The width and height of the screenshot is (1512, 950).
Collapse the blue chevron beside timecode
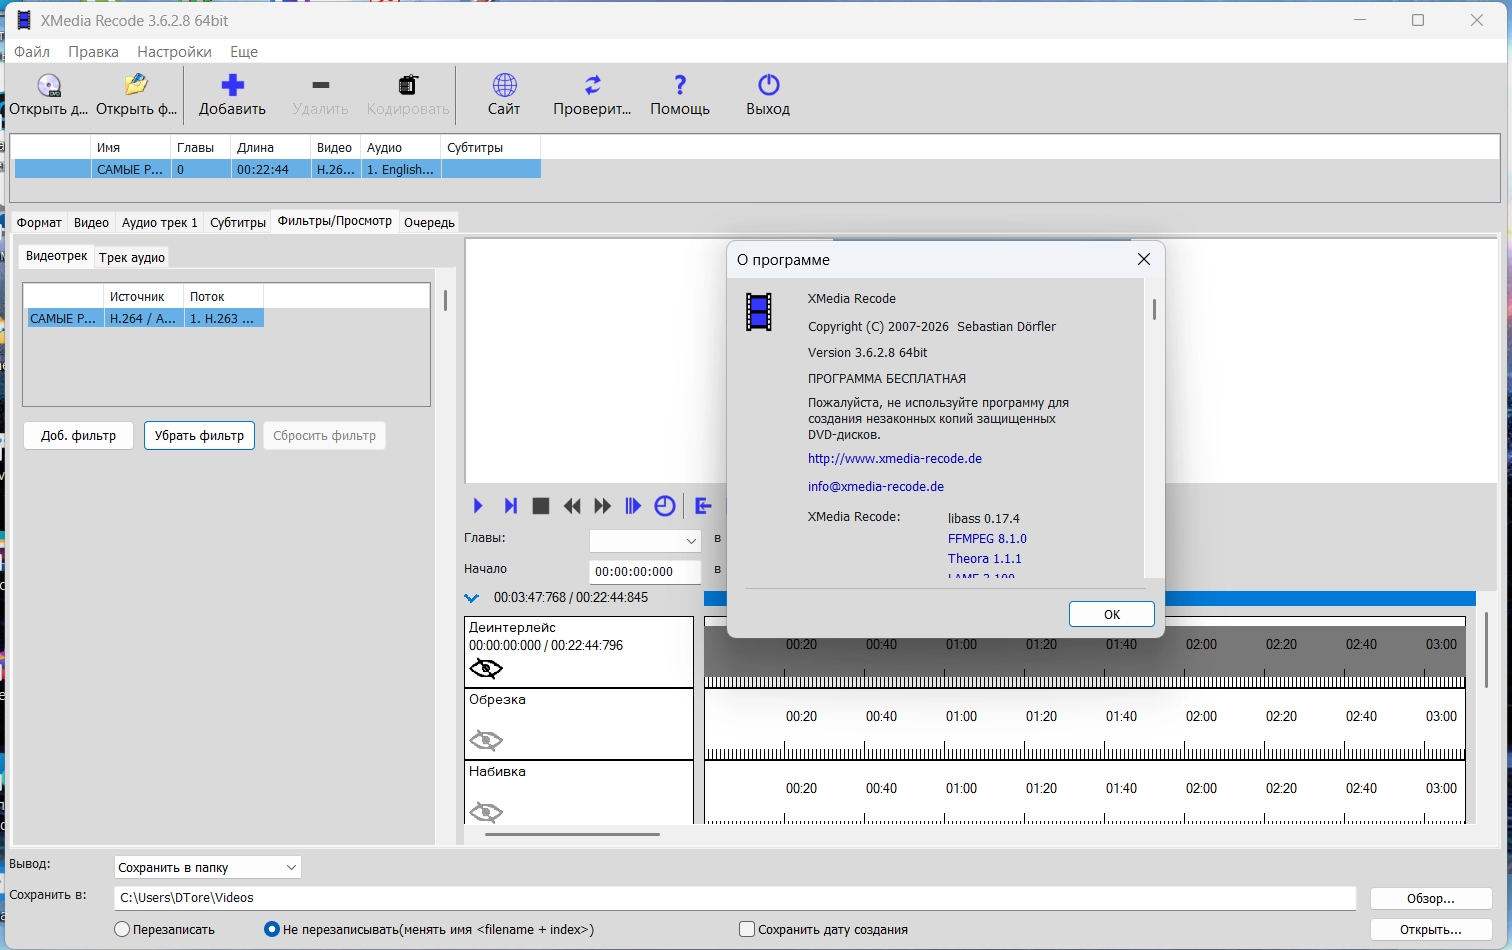(x=472, y=598)
